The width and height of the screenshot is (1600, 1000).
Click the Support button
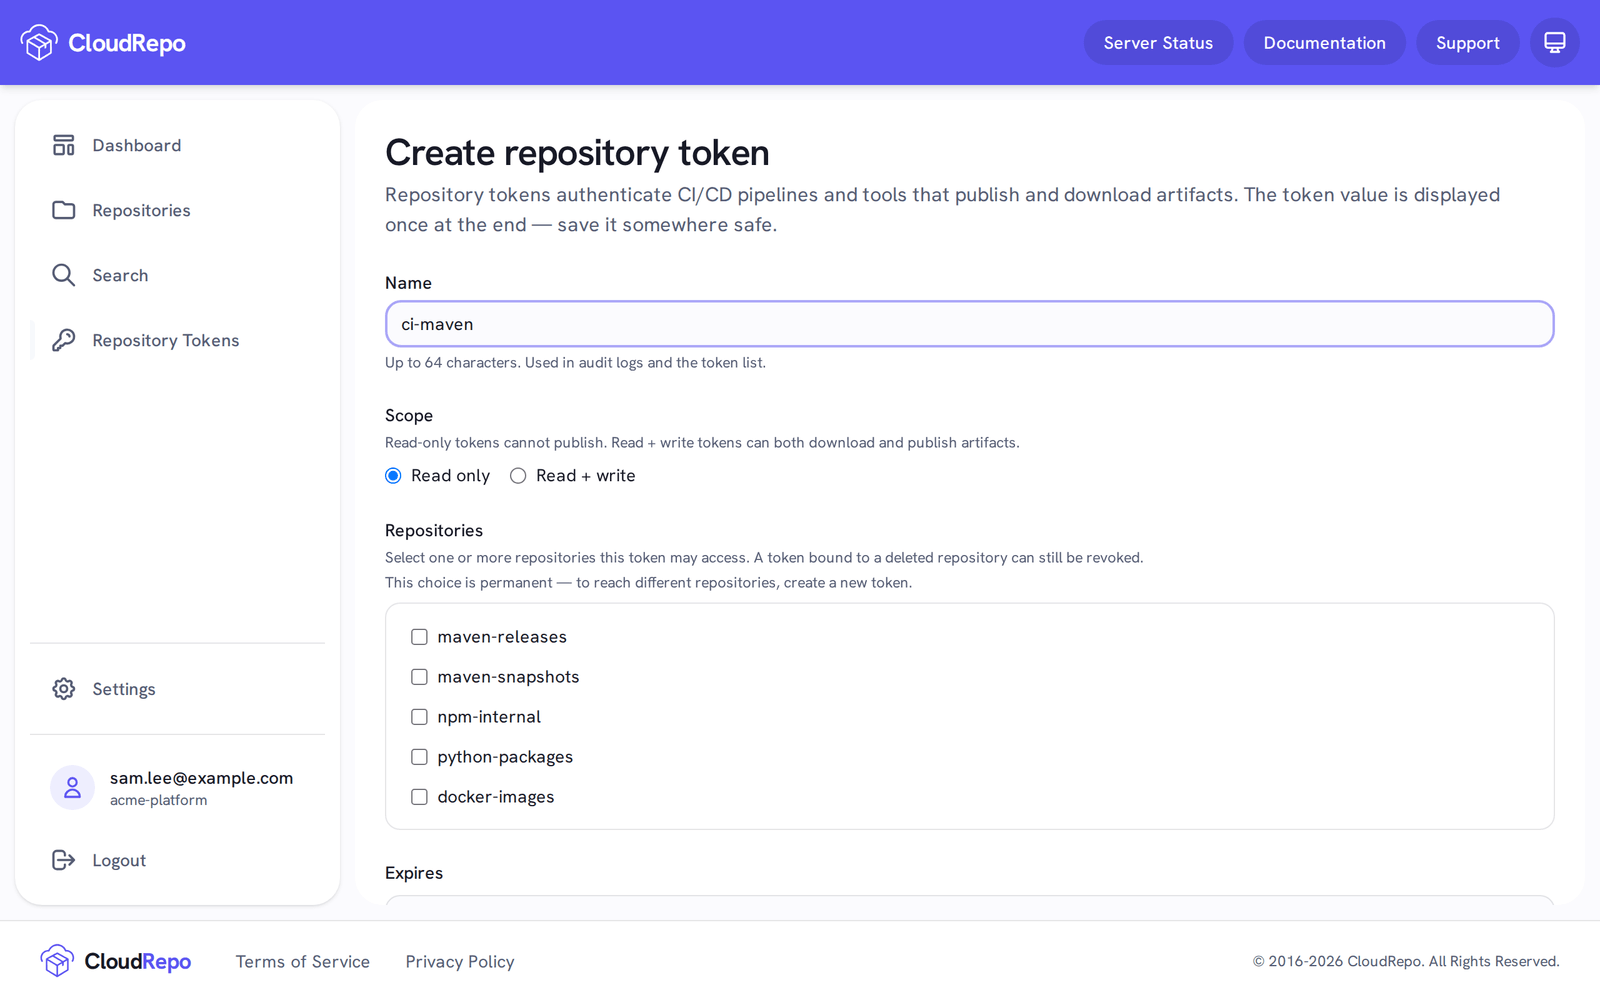tap(1467, 43)
